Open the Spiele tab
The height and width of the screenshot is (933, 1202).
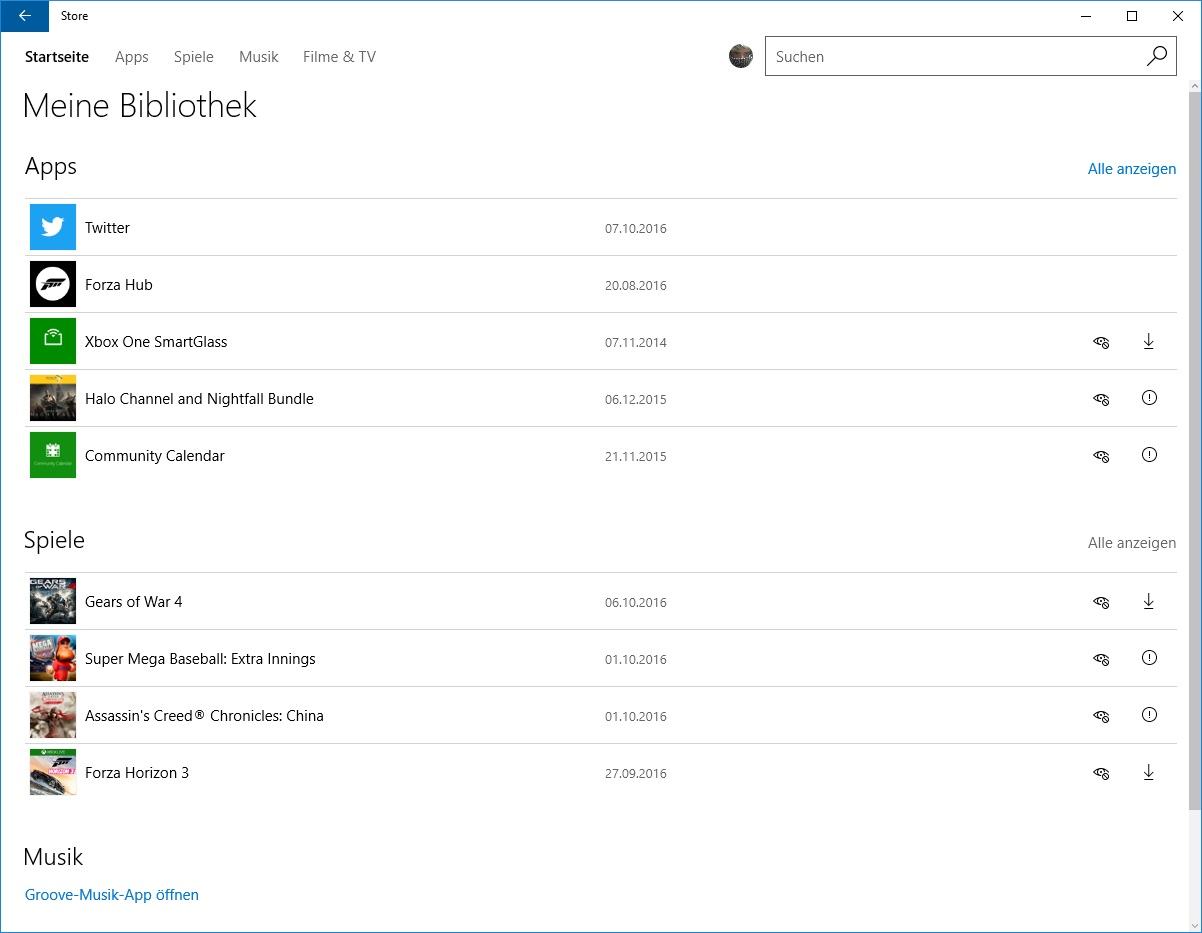coord(193,57)
